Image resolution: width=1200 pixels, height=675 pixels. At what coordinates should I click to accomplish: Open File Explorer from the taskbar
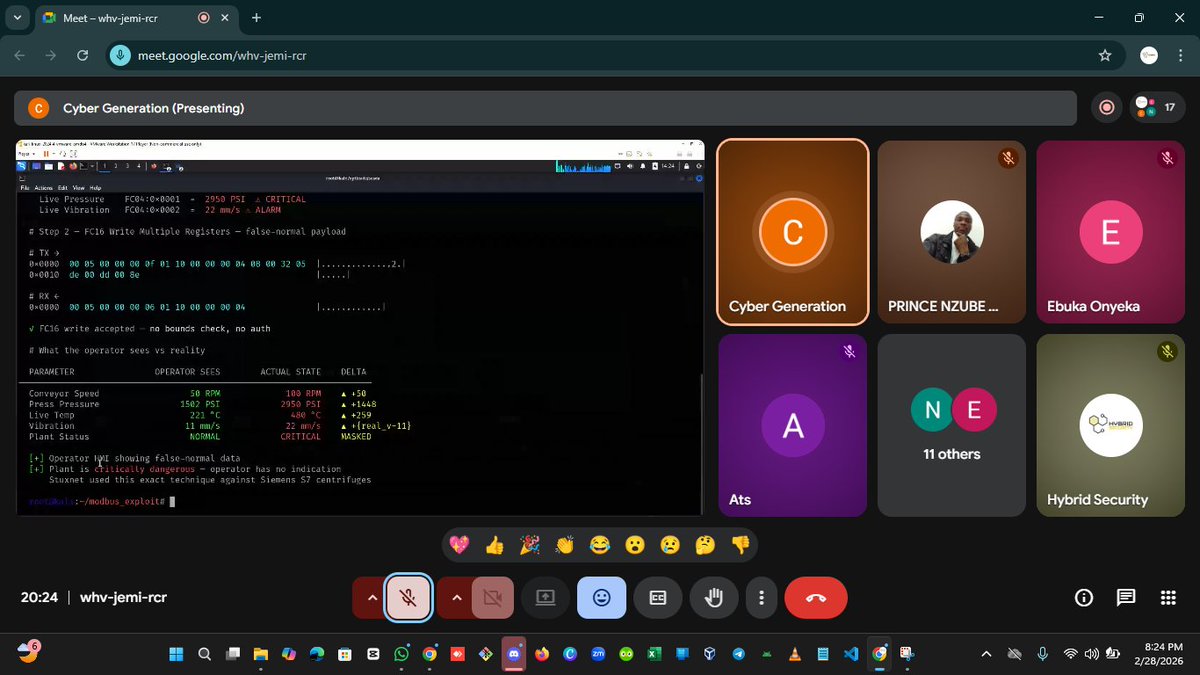260,654
